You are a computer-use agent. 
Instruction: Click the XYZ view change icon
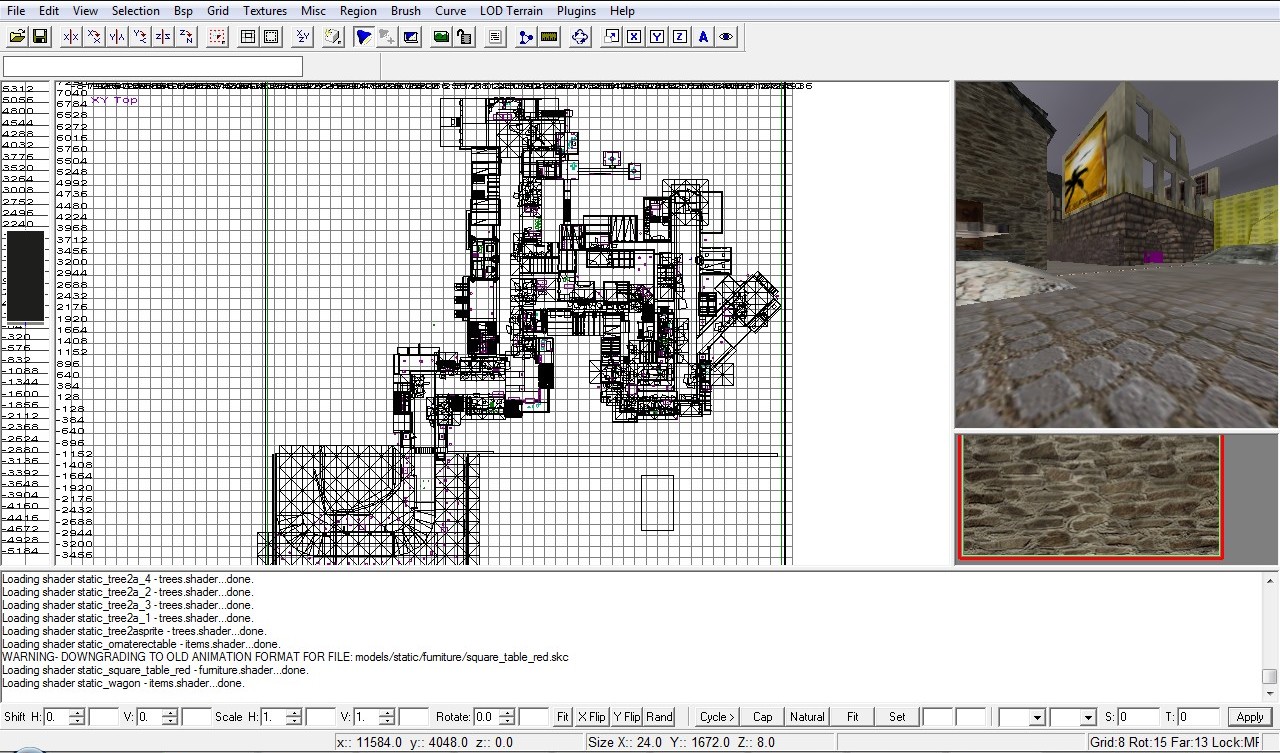pos(302,37)
